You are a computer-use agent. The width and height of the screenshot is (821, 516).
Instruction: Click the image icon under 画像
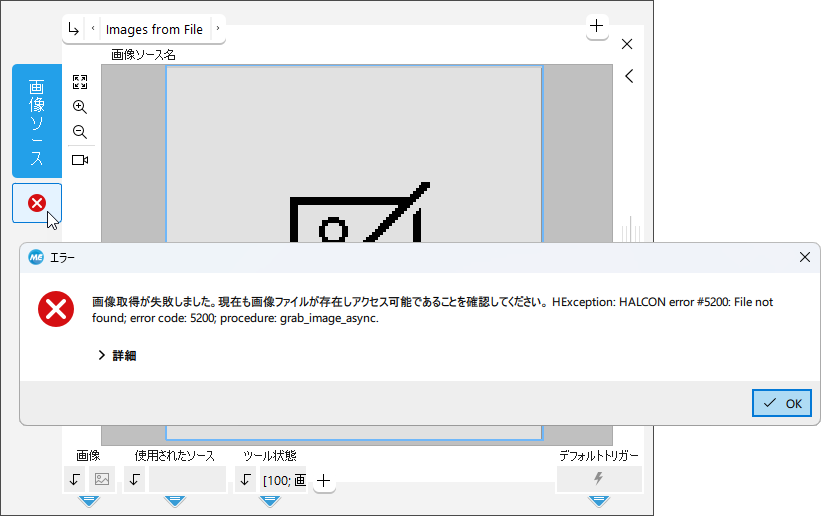(102, 479)
